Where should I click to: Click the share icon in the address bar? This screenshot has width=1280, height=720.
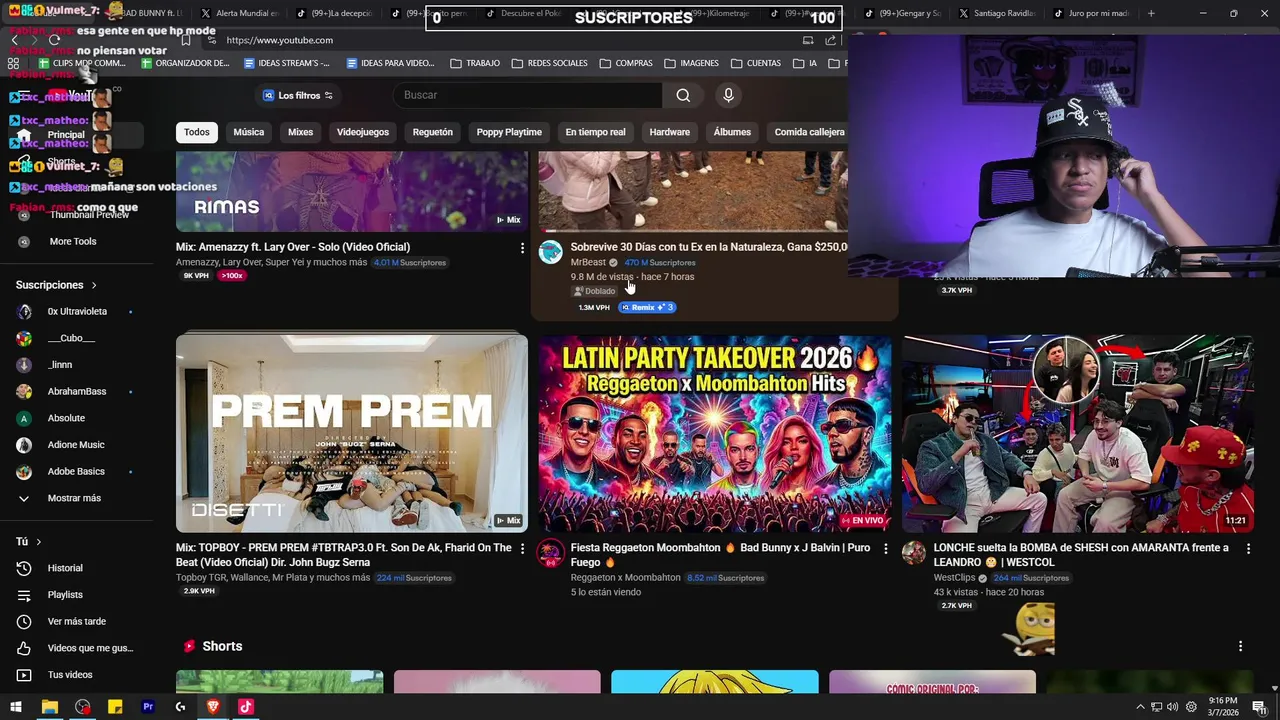pyautogui.click(x=831, y=40)
